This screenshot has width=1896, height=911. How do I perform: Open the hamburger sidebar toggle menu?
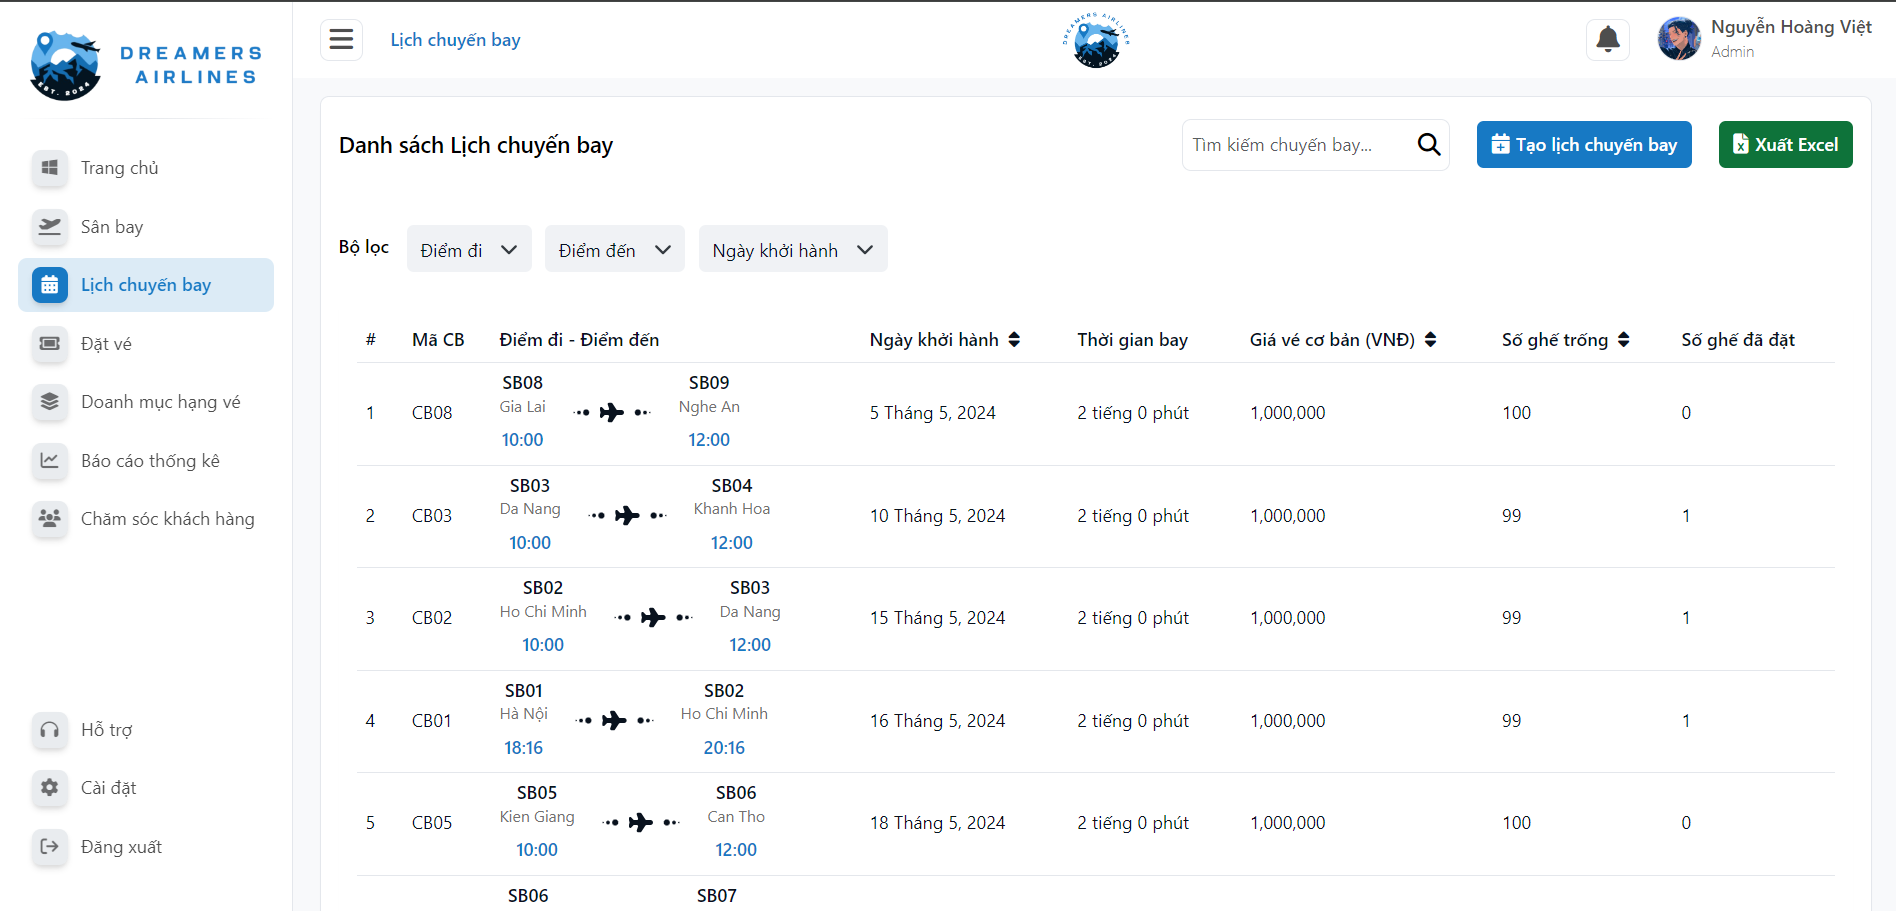[x=341, y=40]
